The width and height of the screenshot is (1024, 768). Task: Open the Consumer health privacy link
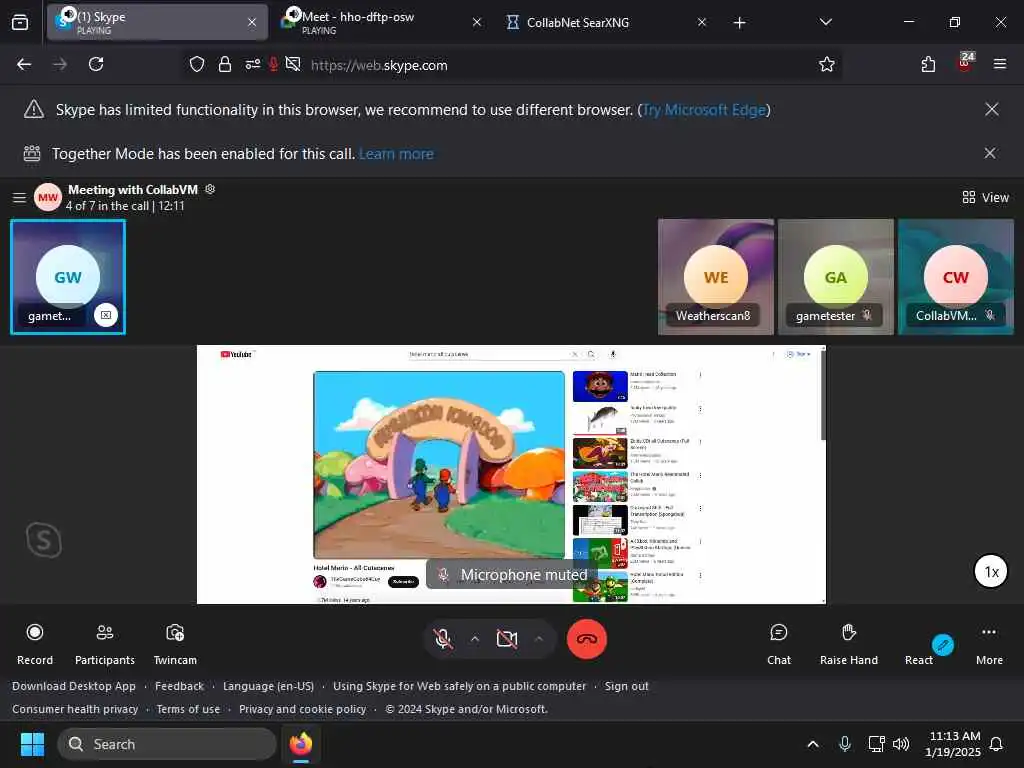click(x=75, y=709)
